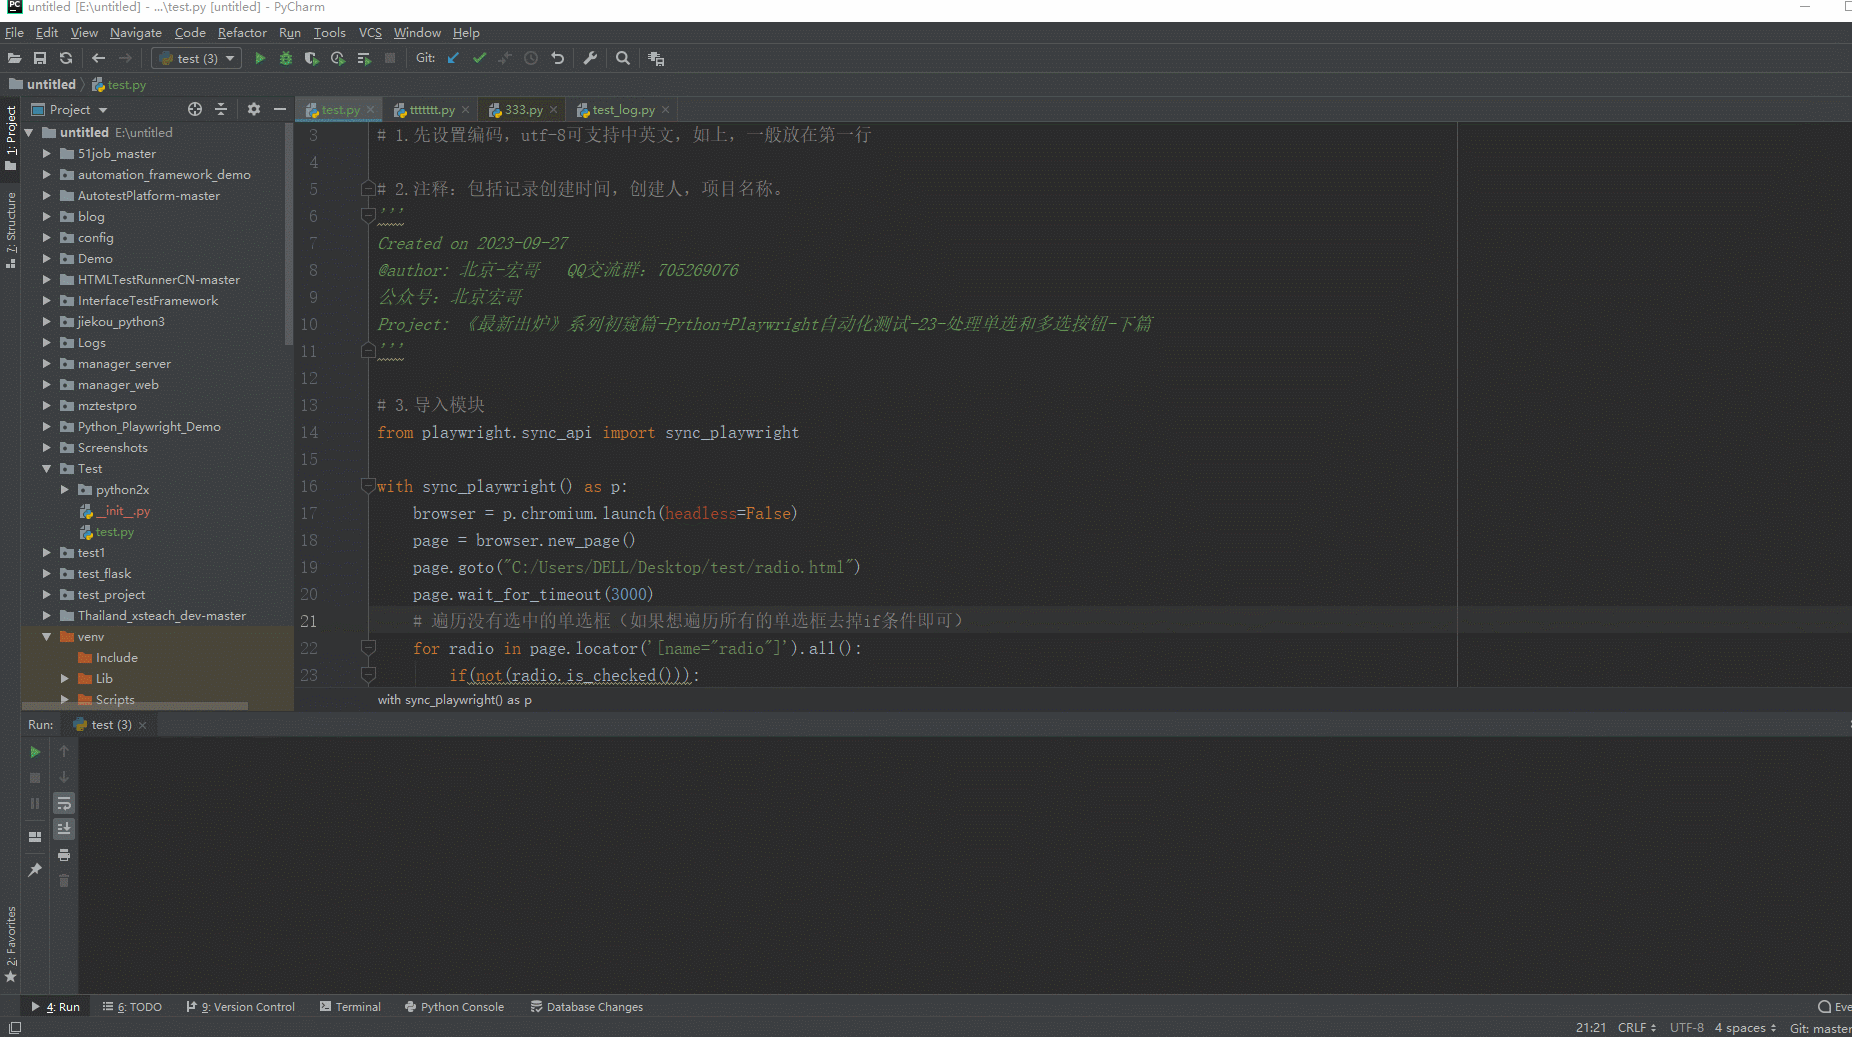
Task: Select __init__.py in project tree
Action: tap(122, 511)
